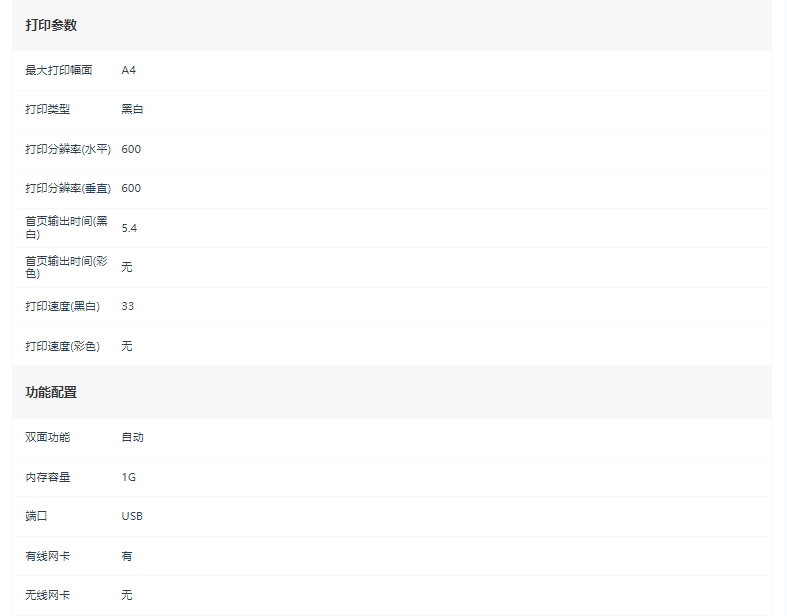The height and width of the screenshot is (616, 787).
Task: Click the 33 print speed value
Action: pos(127,306)
